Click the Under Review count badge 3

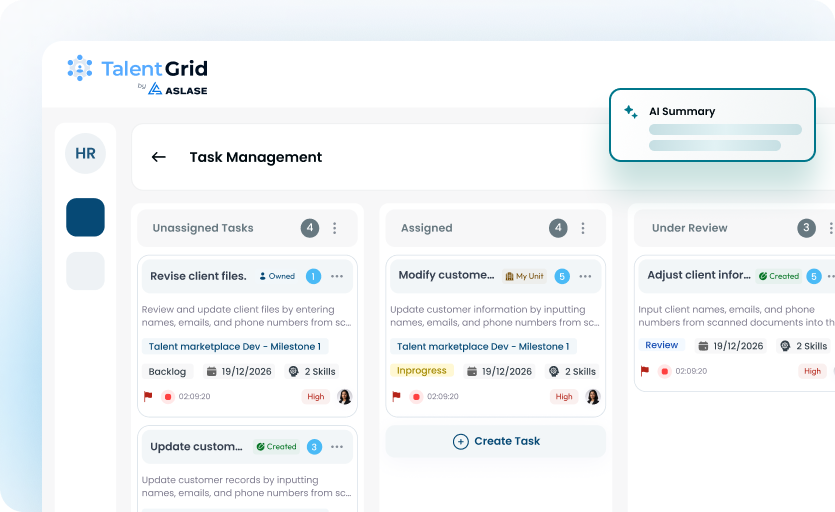click(x=806, y=228)
